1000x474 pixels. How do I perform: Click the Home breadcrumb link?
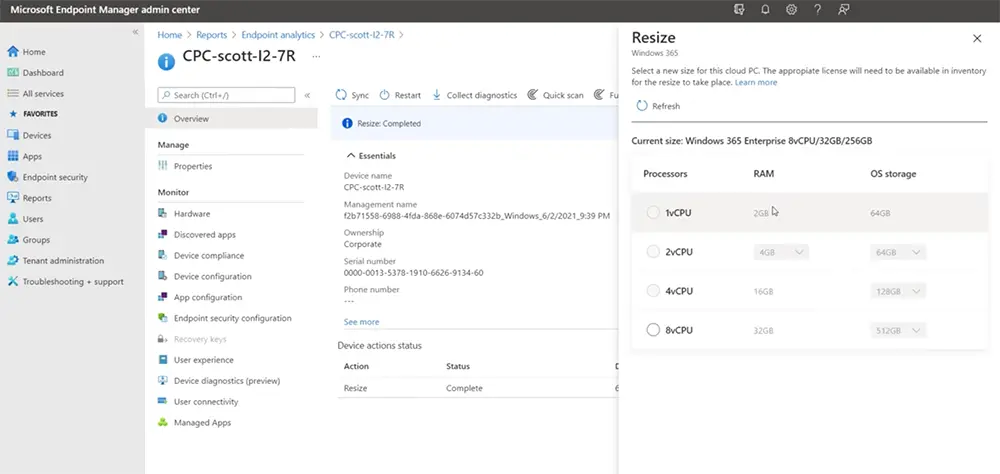coord(170,35)
